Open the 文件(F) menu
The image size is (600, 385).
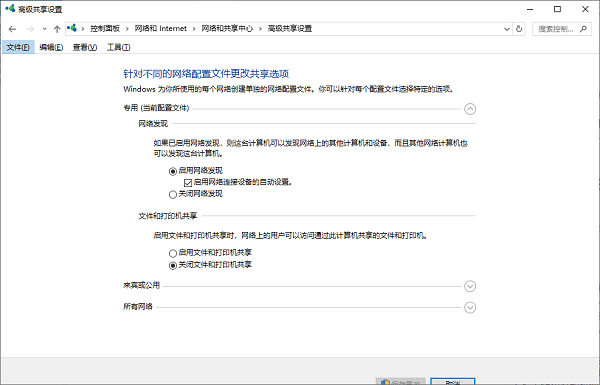[x=18, y=47]
